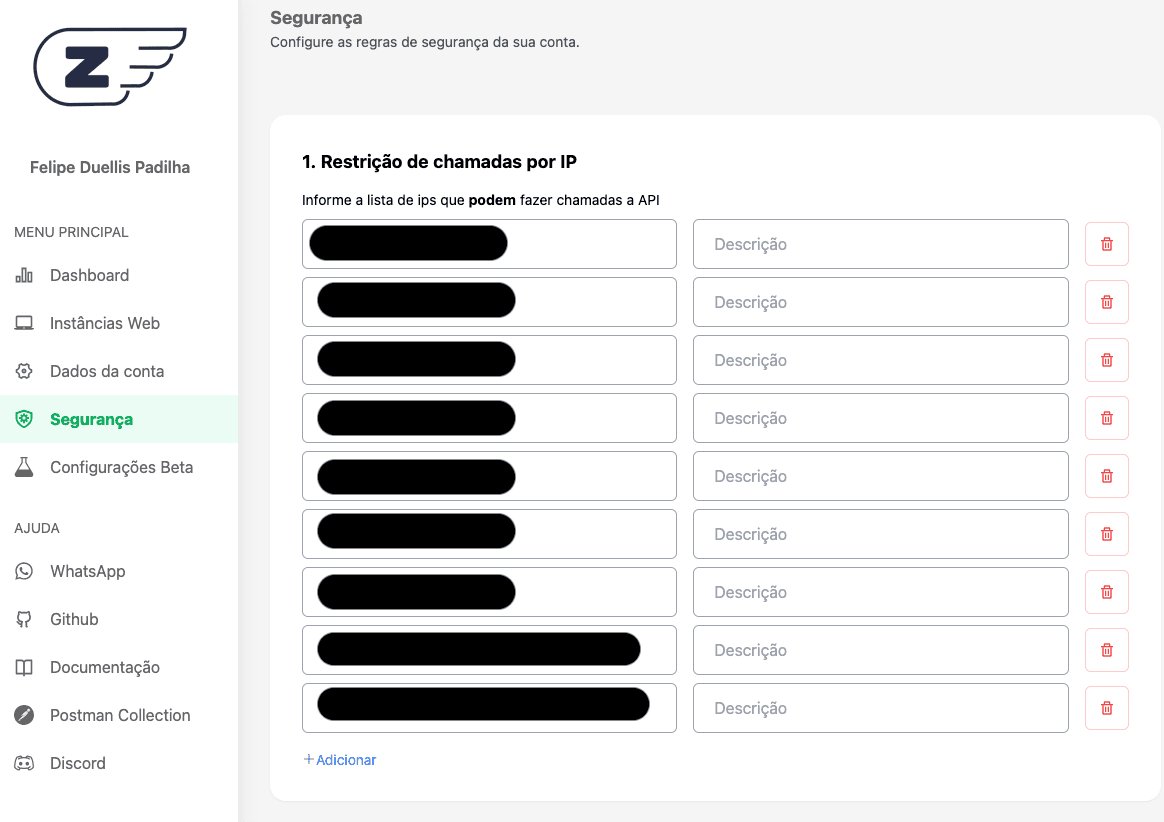The width and height of the screenshot is (1164, 822).
Task: Delete the sixth IP row with trash icon
Action: click(1107, 534)
